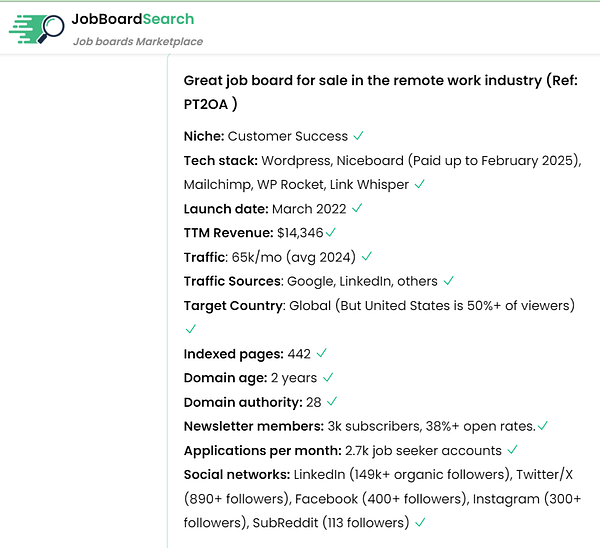Click the checkmark after Indexed pages 442

(322, 353)
